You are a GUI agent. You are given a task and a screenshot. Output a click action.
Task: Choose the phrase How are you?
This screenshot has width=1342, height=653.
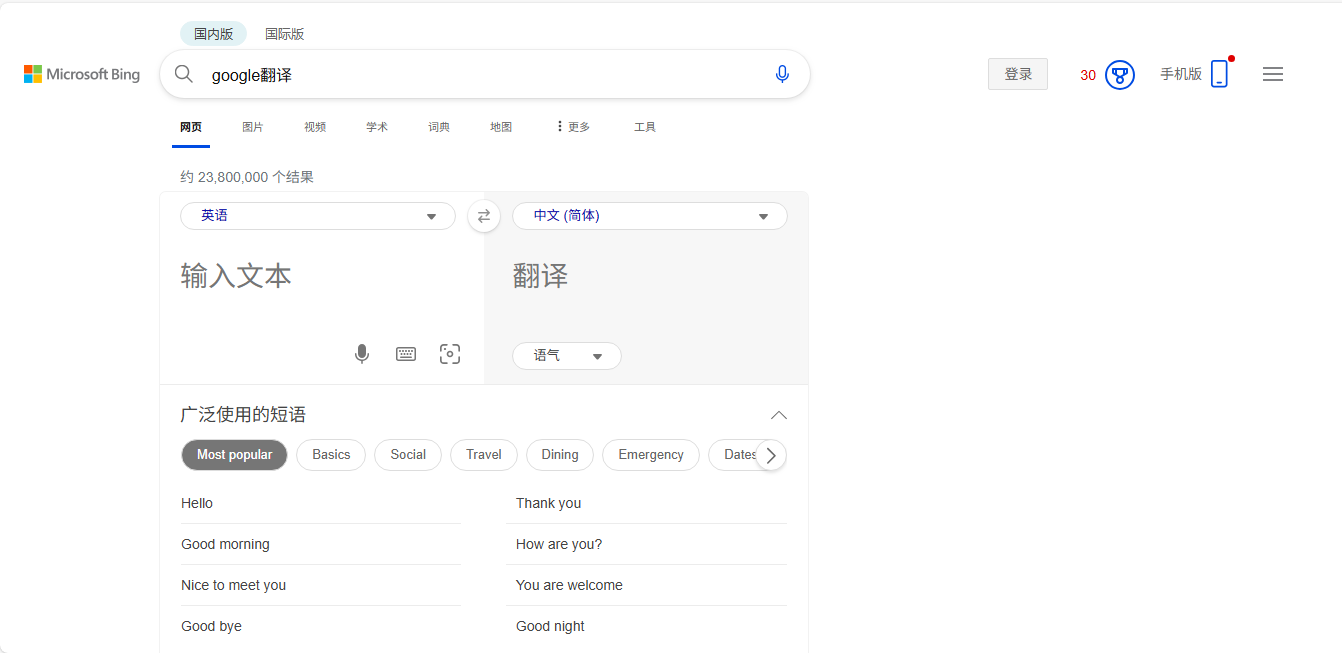coord(559,544)
